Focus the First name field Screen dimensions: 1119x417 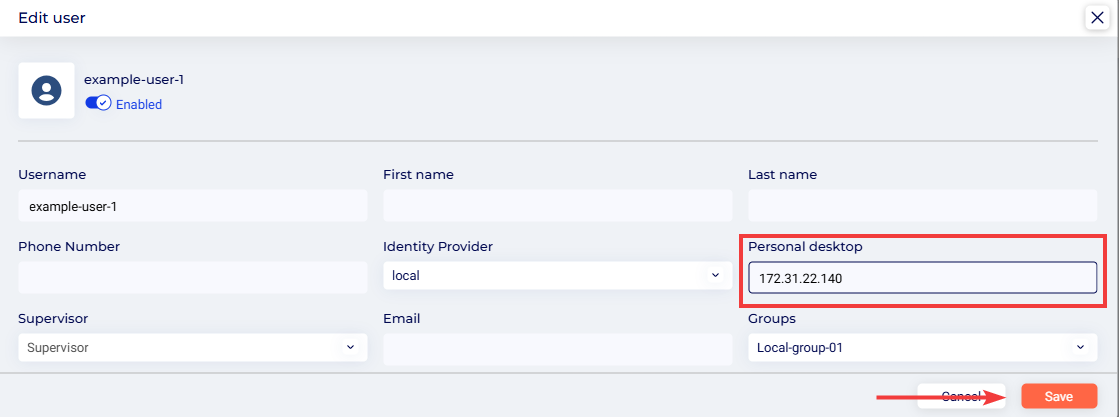pos(557,206)
